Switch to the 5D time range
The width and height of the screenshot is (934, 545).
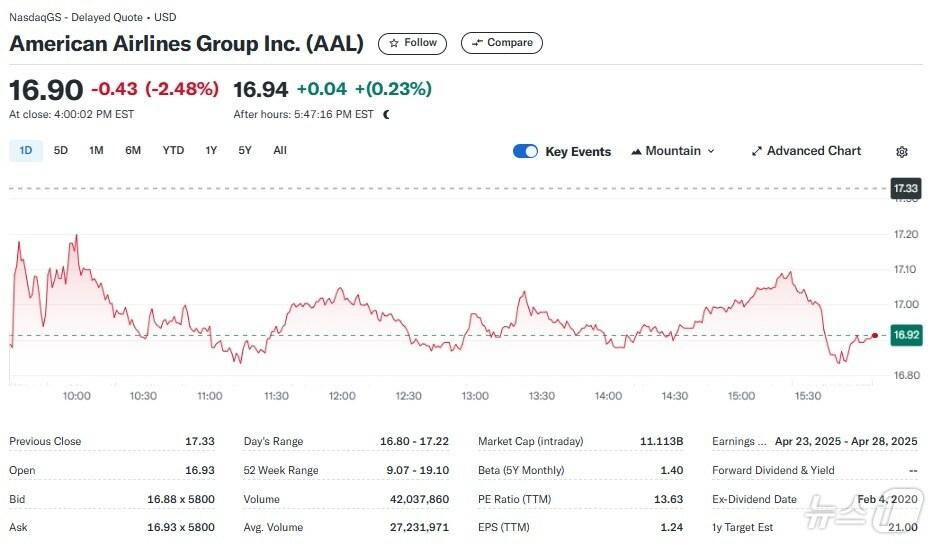[x=61, y=151]
